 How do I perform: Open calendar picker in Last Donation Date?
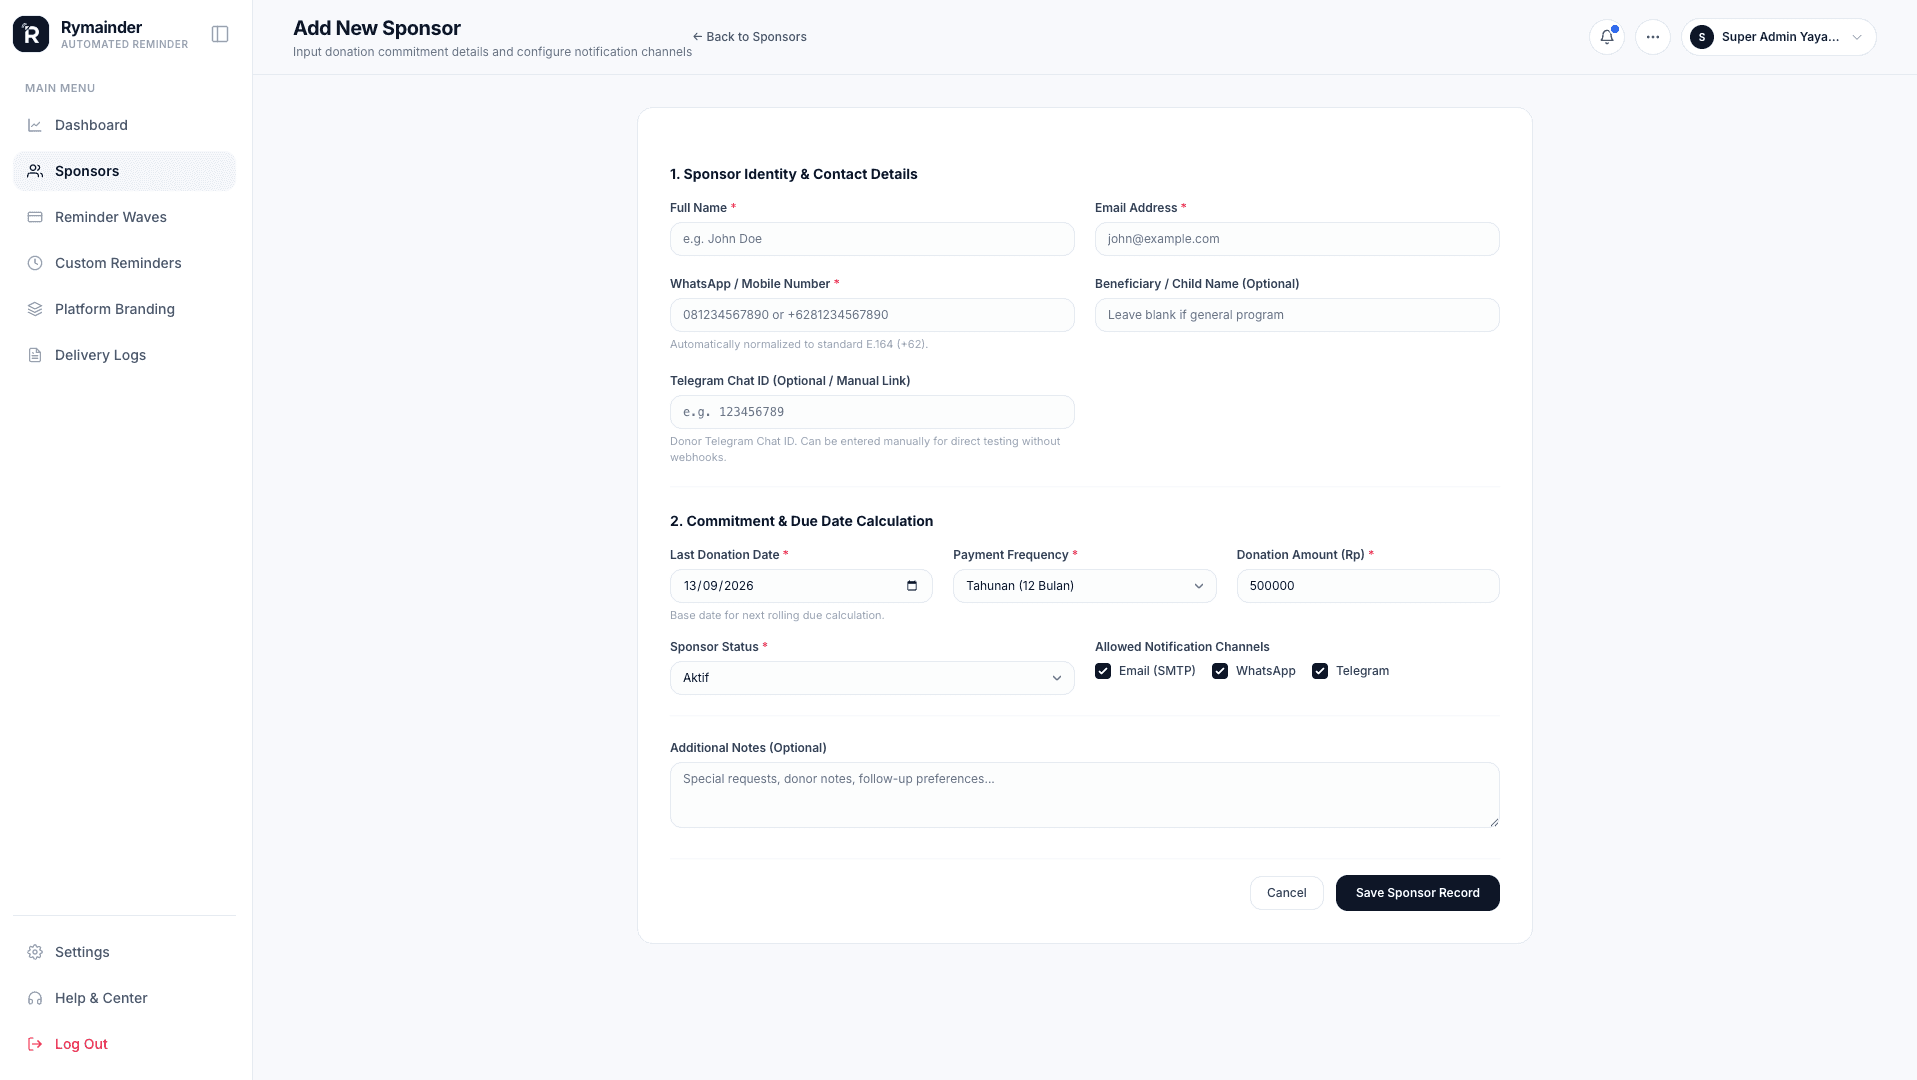[911, 586]
